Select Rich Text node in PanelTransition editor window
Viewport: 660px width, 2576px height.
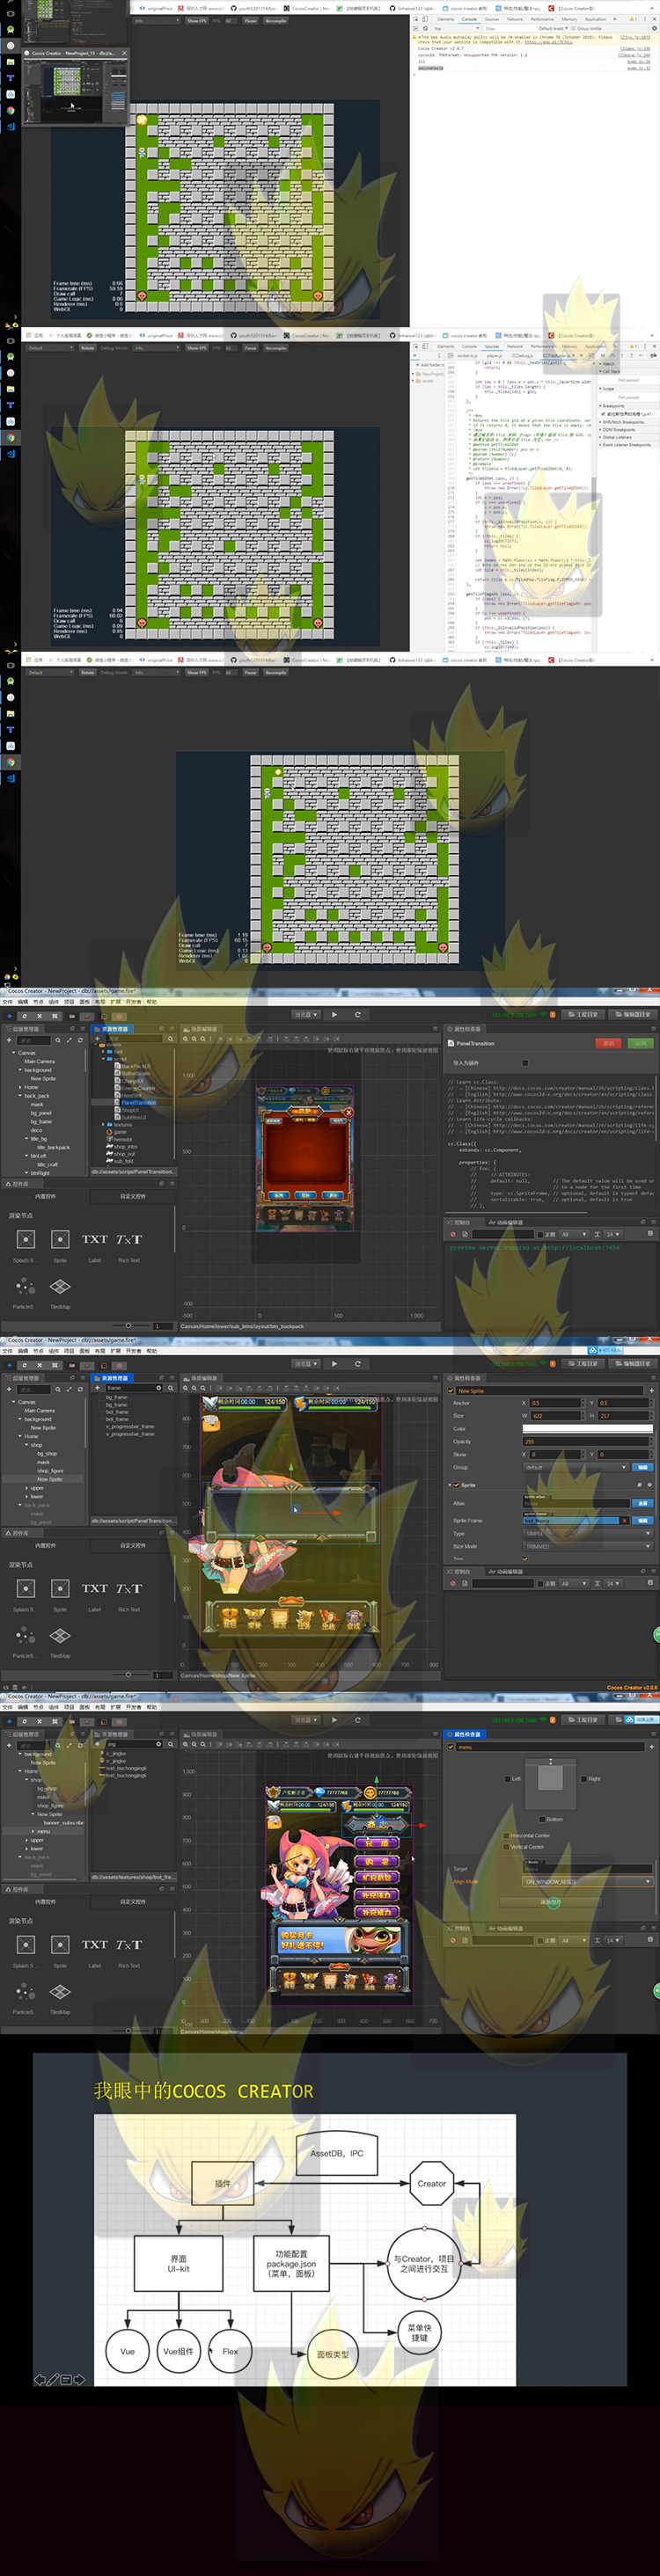129,1240
